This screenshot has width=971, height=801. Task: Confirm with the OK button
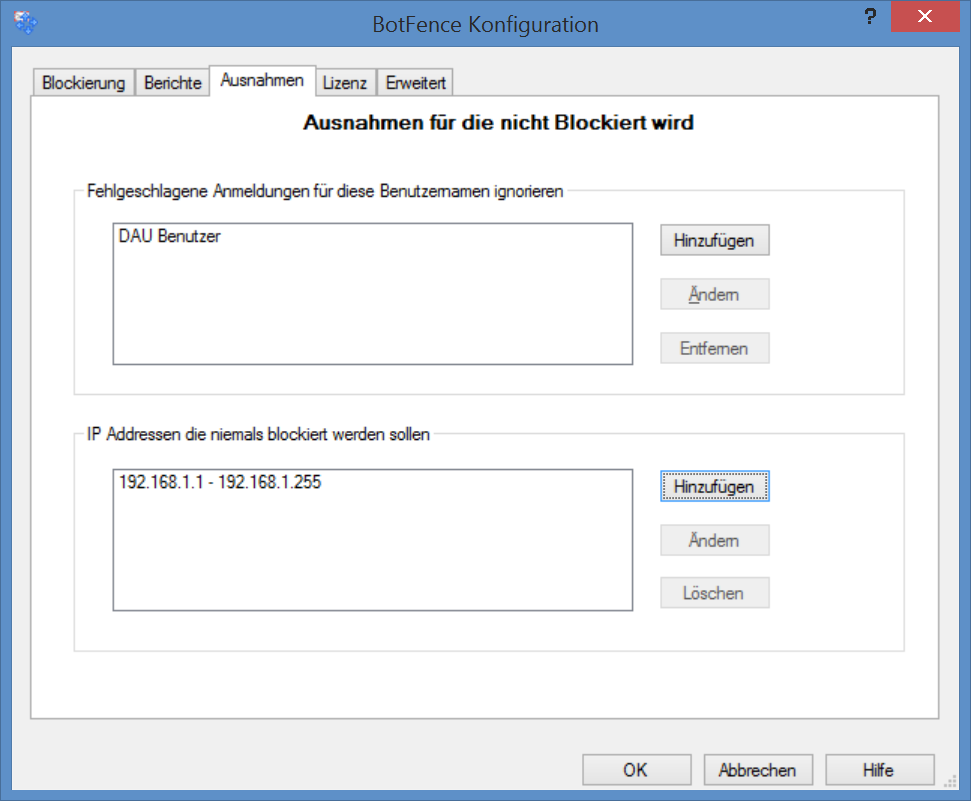pos(637,770)
